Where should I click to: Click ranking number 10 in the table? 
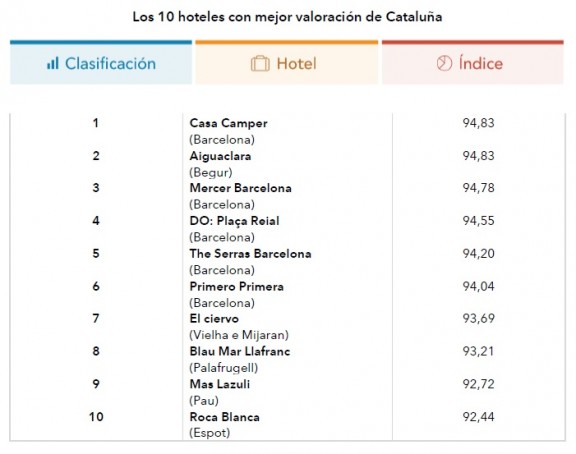(96, 417)
